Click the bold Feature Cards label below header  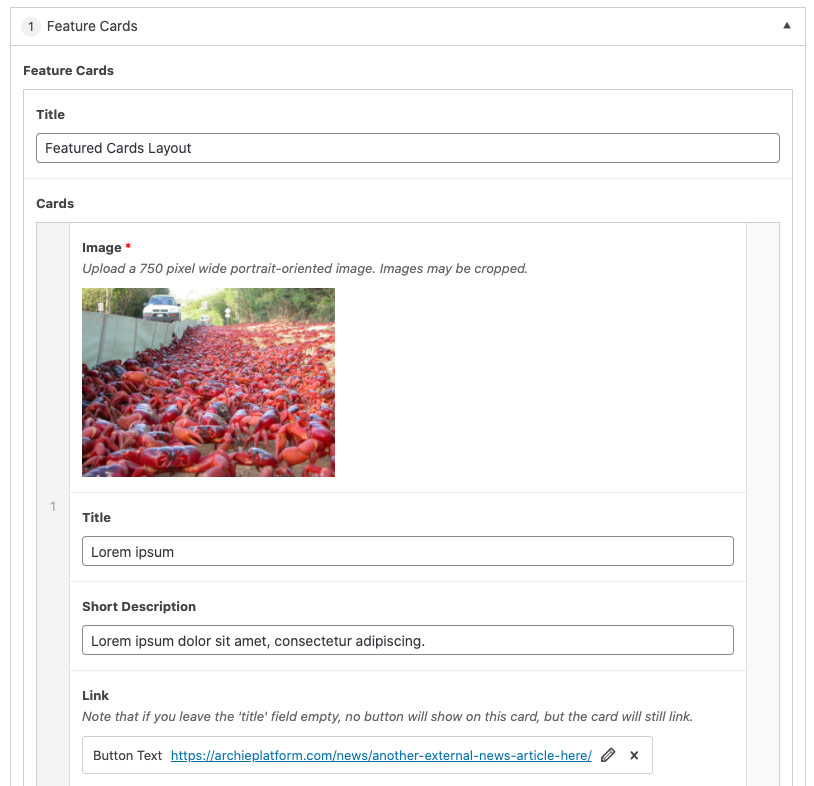click(68, 71)
